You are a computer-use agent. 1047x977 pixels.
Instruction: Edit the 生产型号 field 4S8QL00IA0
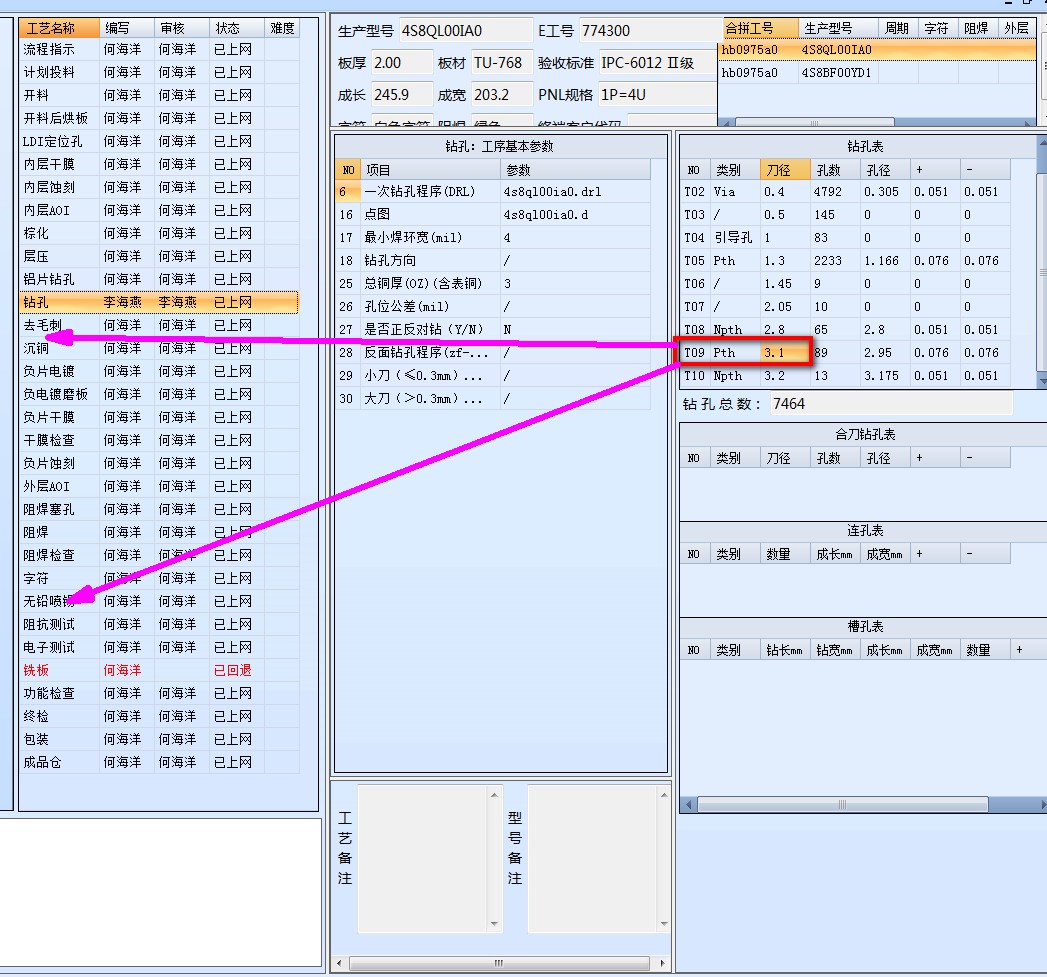[x=466, y=31]
